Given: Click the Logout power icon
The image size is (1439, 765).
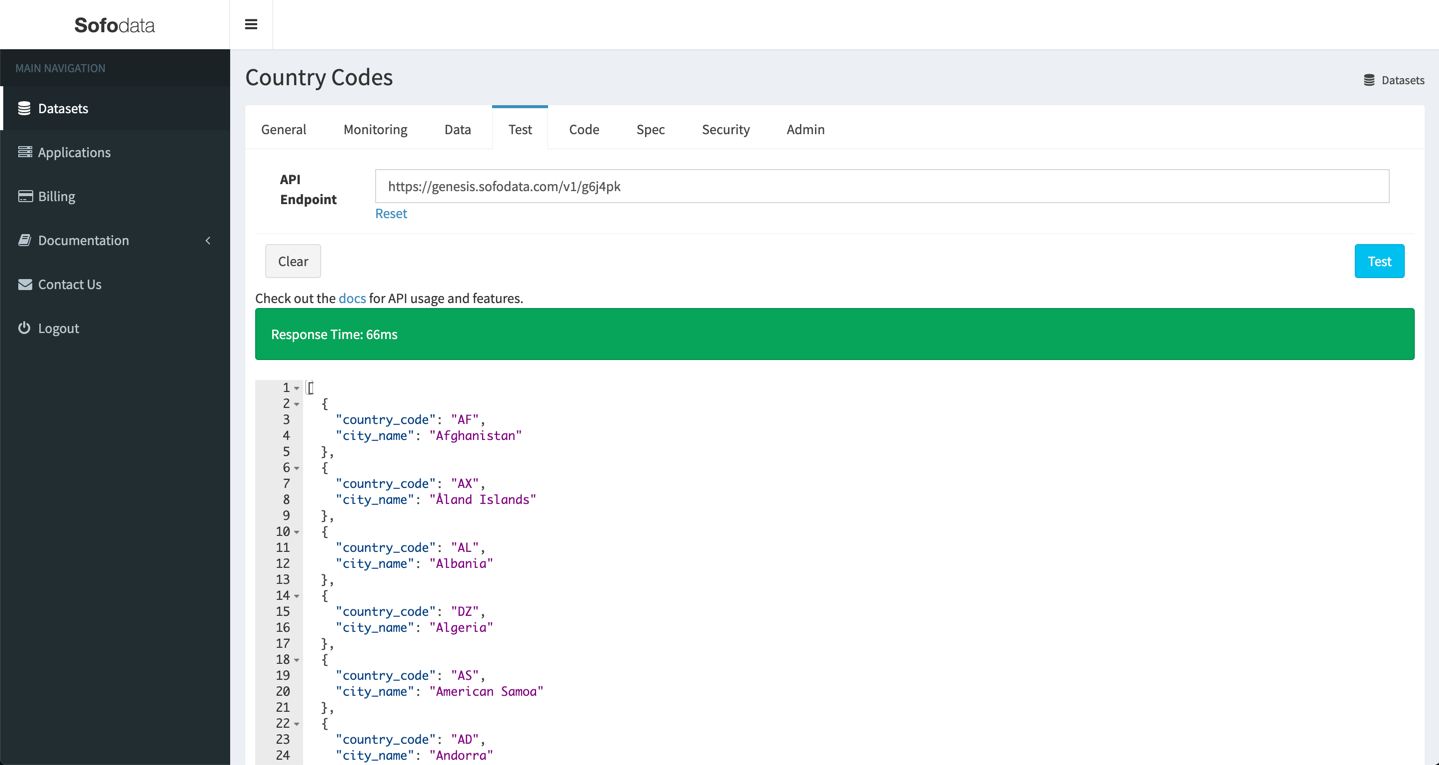Looking at the screenshot, I should pyautogui.click(x=24, y=328).
